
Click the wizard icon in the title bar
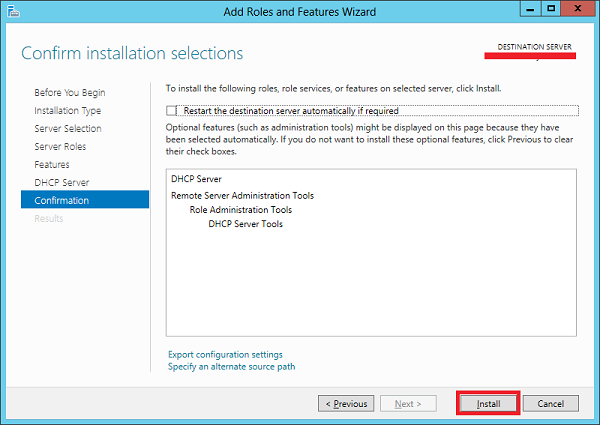click(x=12, y=11)
